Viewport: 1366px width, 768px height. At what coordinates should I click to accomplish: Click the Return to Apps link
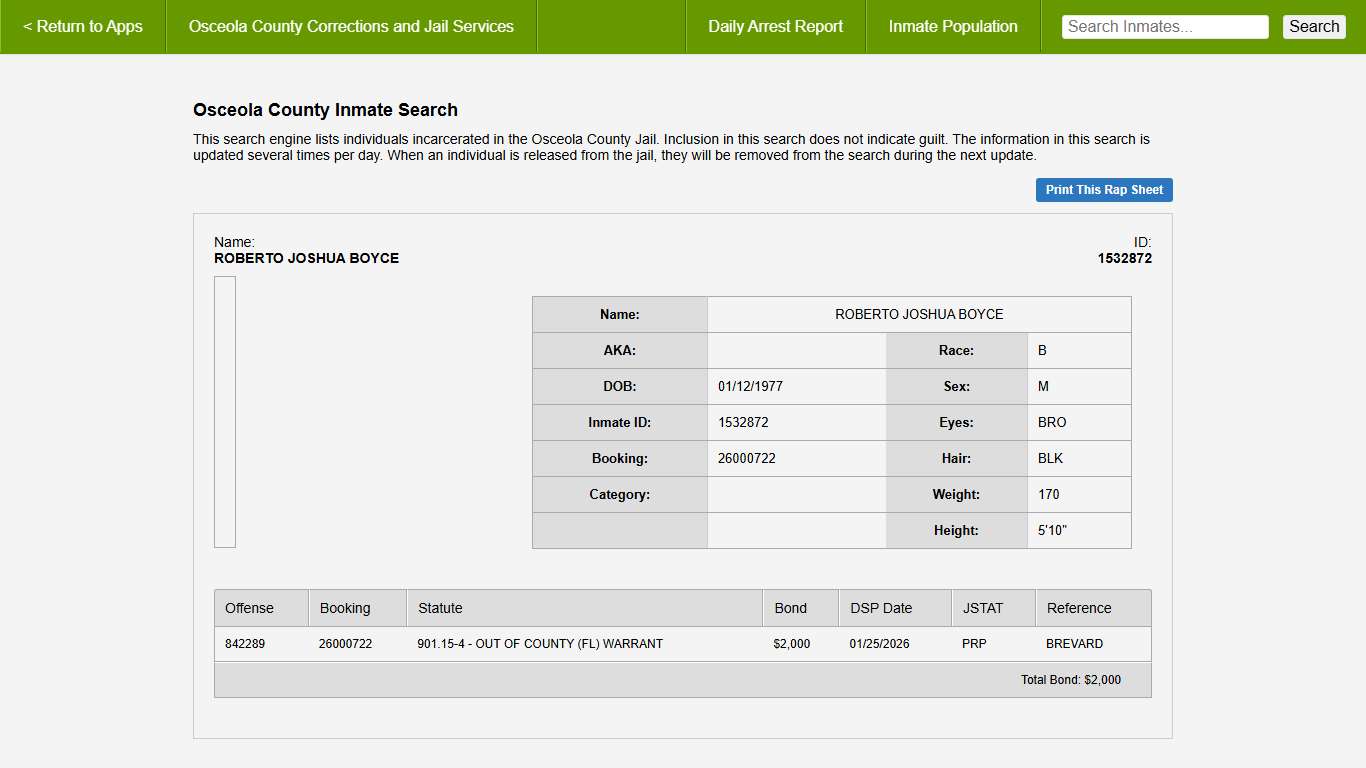83,27
